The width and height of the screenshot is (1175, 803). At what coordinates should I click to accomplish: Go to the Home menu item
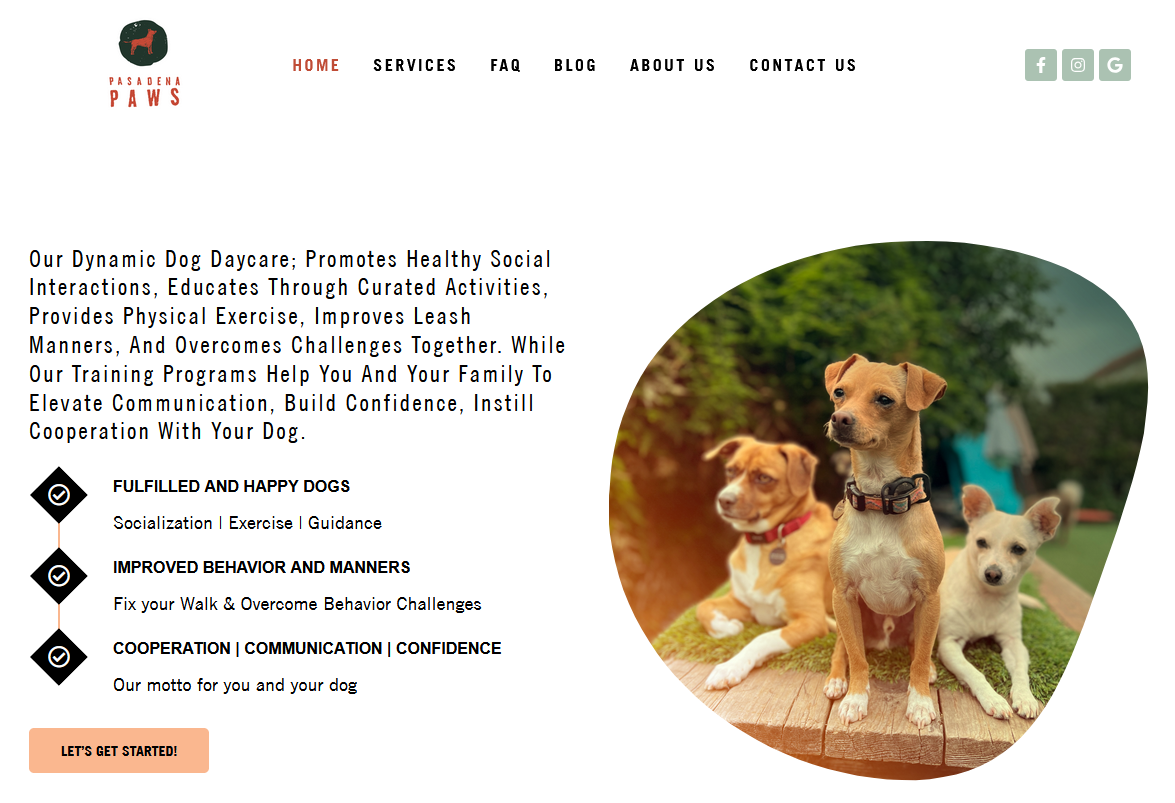316,65
